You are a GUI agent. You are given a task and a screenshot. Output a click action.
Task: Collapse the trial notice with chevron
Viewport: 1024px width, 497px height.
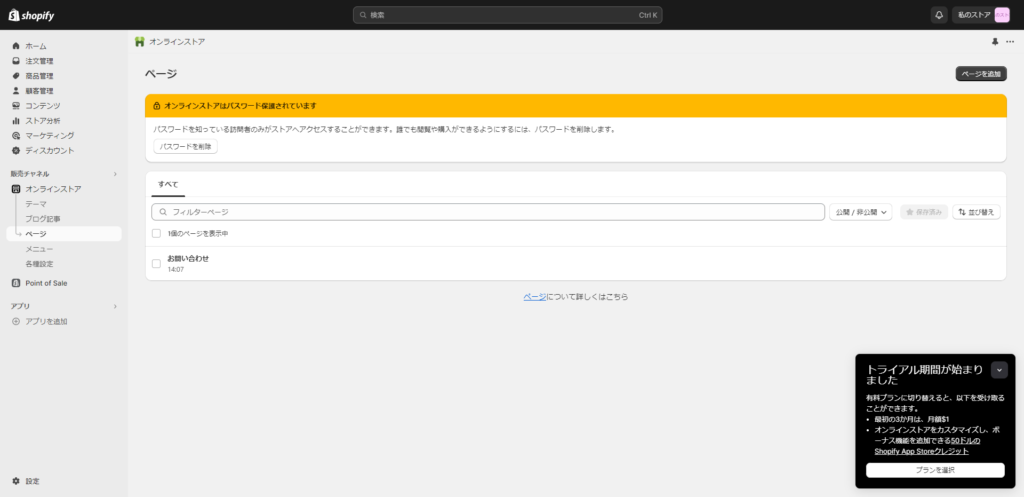tap(999, 370)
